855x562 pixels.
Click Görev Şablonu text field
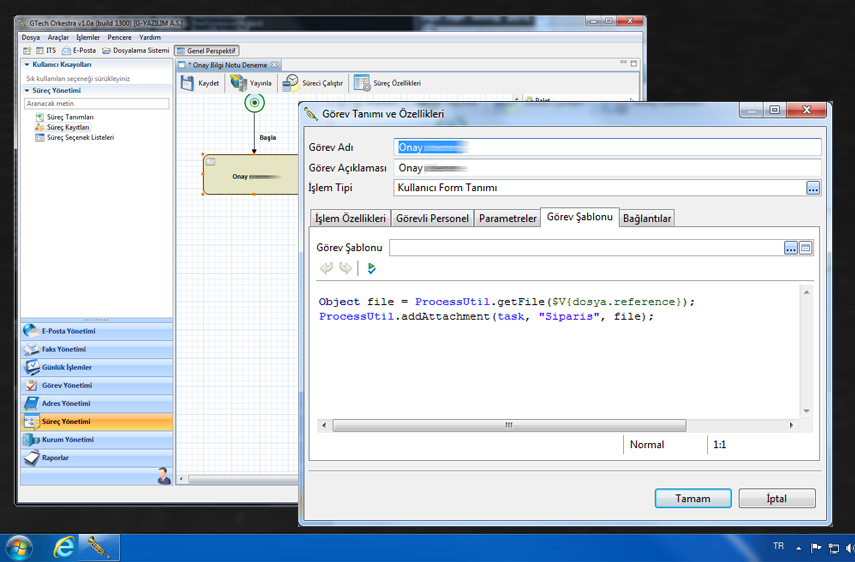586,248
